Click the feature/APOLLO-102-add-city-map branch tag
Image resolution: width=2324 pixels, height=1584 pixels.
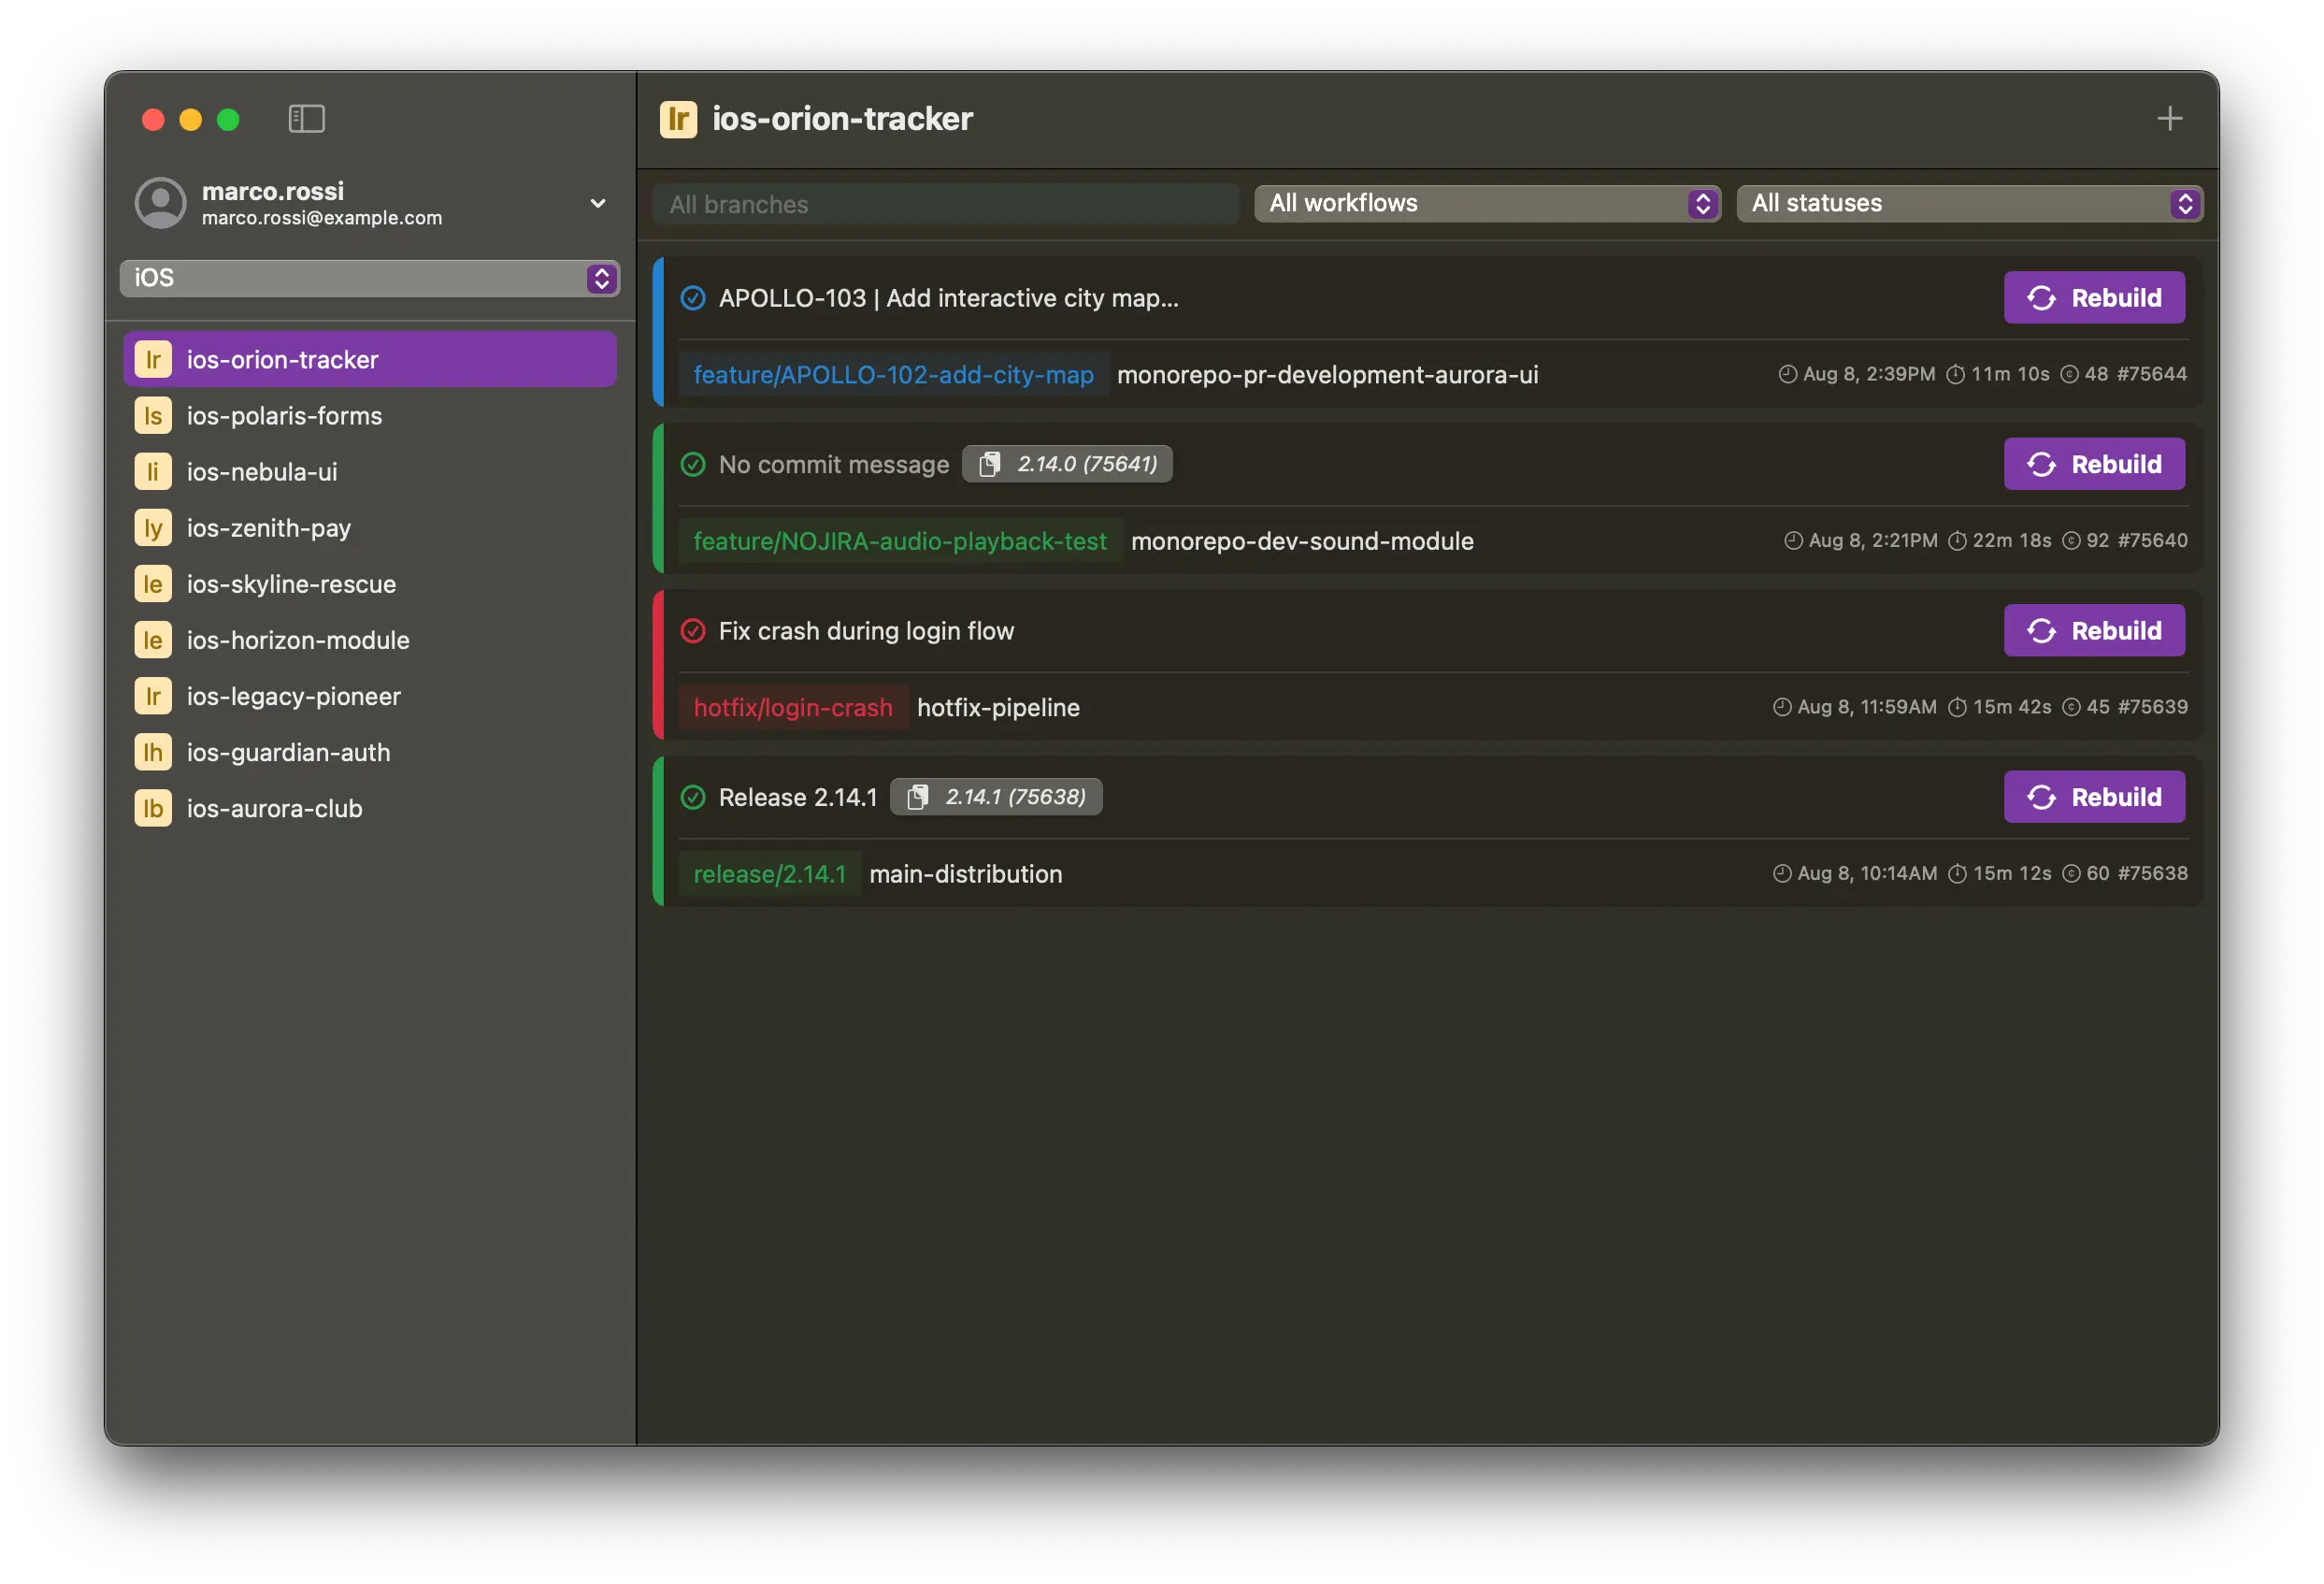coord(893,375)
